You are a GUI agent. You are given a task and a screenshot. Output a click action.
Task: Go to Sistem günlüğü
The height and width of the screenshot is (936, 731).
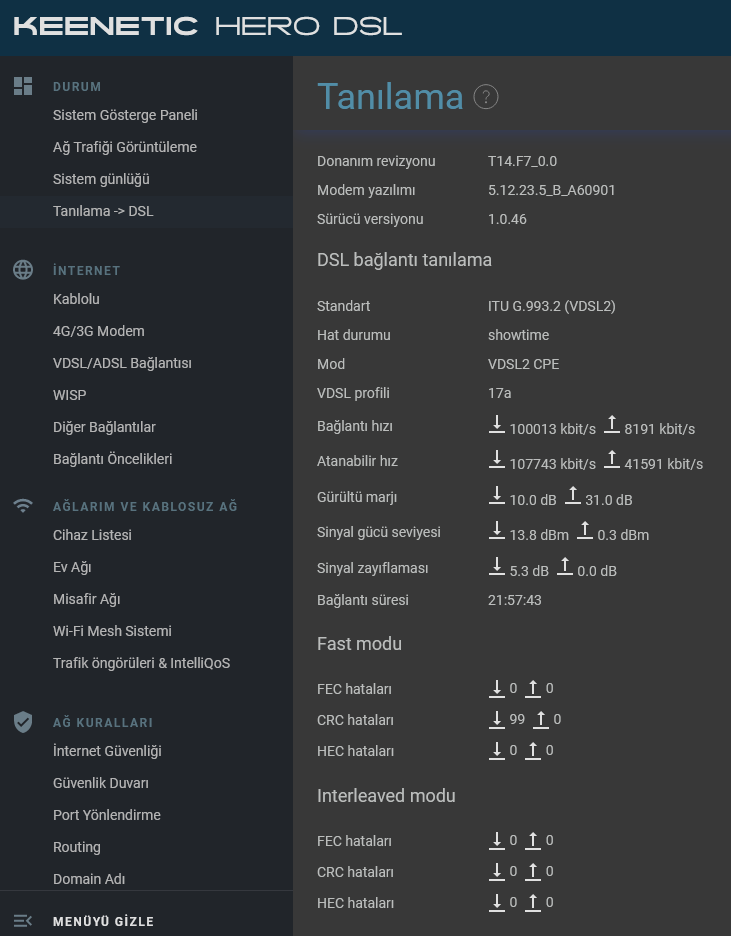101,179
